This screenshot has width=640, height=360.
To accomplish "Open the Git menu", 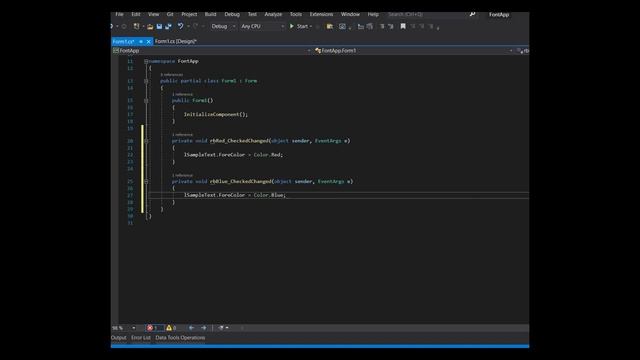I will [170, 14].
